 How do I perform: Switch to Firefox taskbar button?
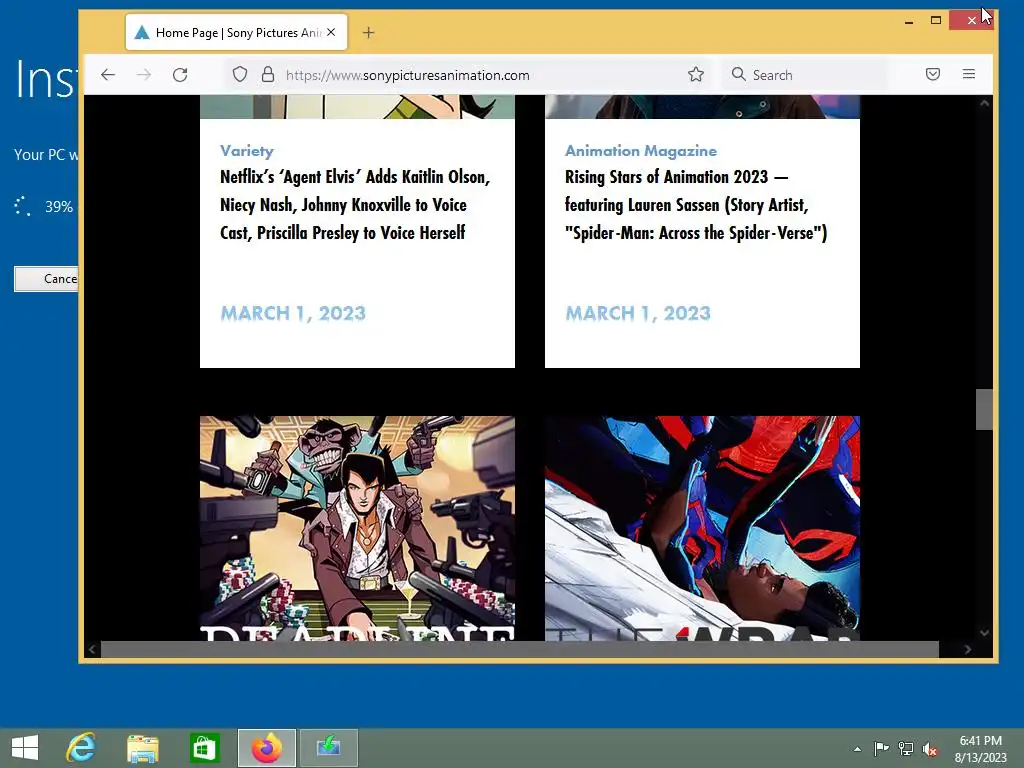click(x=266, y=748)
